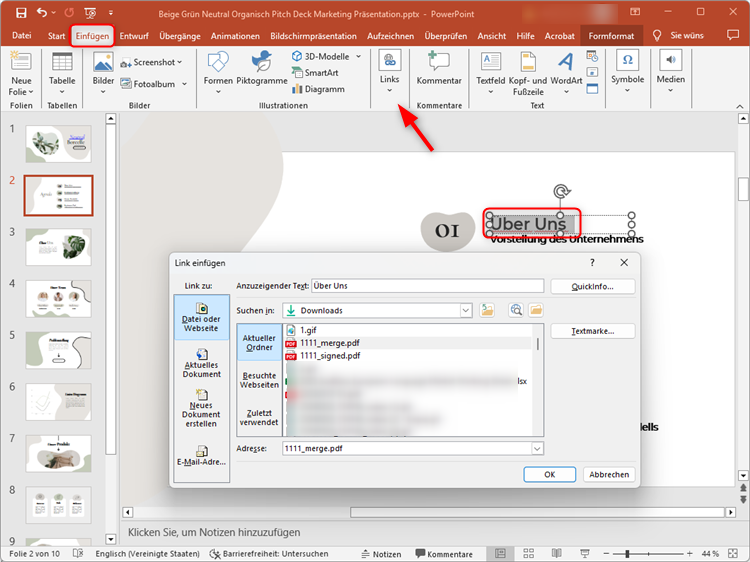750x562 pixels.
Task: Open the Übergänge tab
Action: tap(180, 36)
